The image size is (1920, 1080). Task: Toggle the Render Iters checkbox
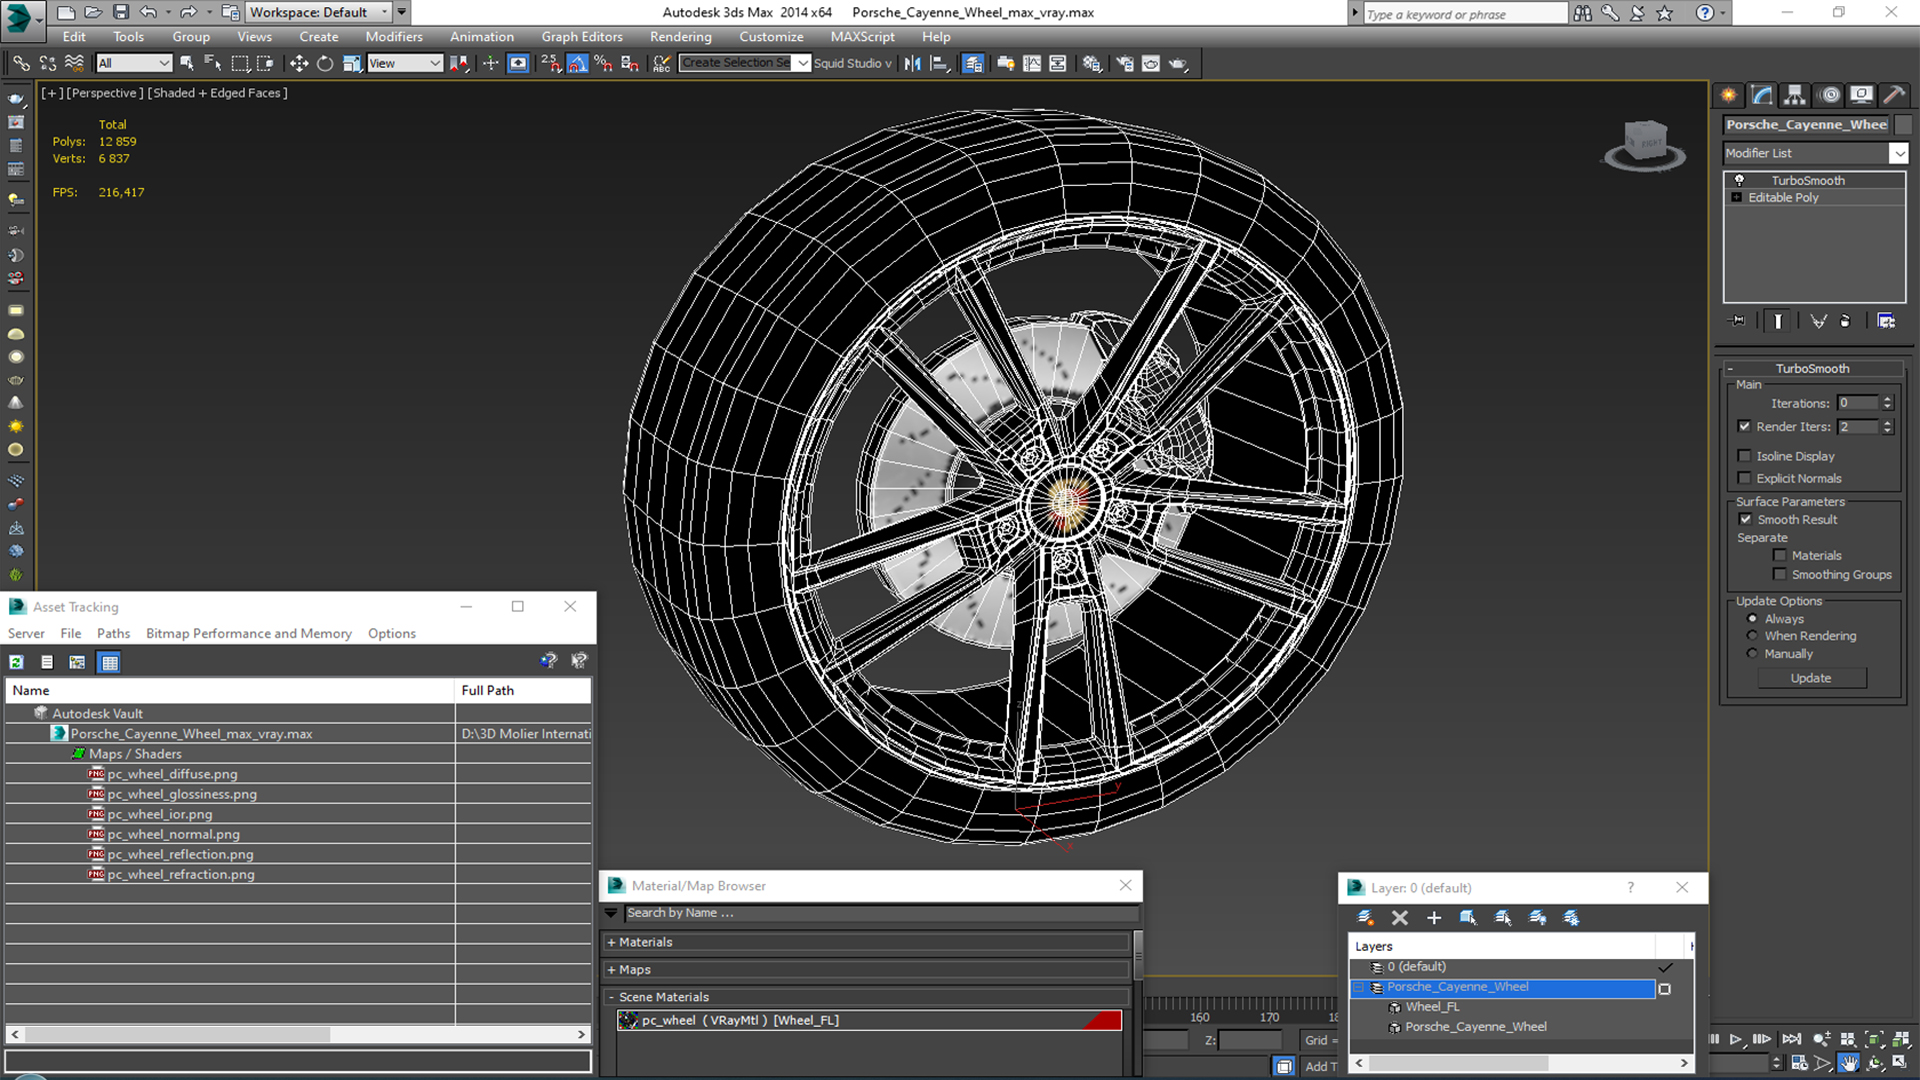[x=1745, y=426]
